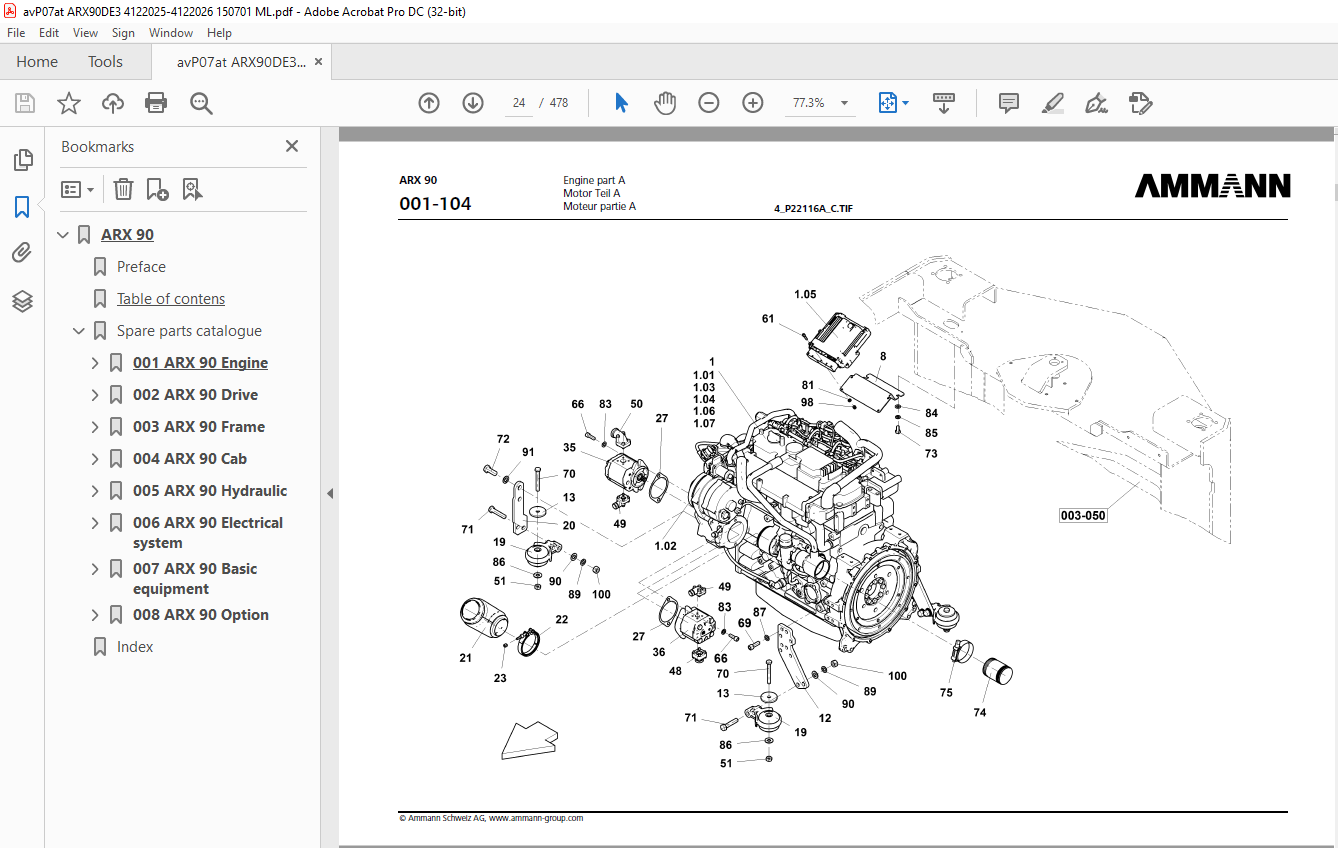This screenshot has width=1338, height=848.
Task: Expand 007 ARX 90 Basic equipment bookmark
Action: [95, 569]
